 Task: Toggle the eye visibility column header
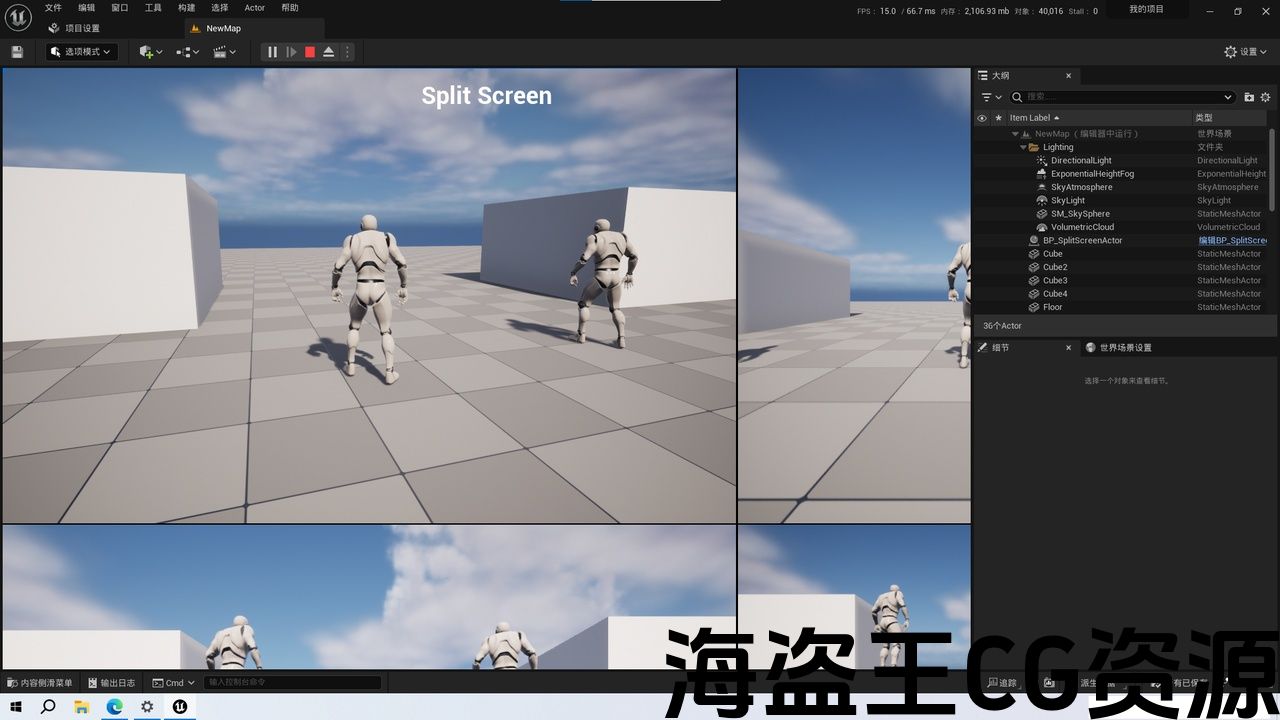[982, 118]
